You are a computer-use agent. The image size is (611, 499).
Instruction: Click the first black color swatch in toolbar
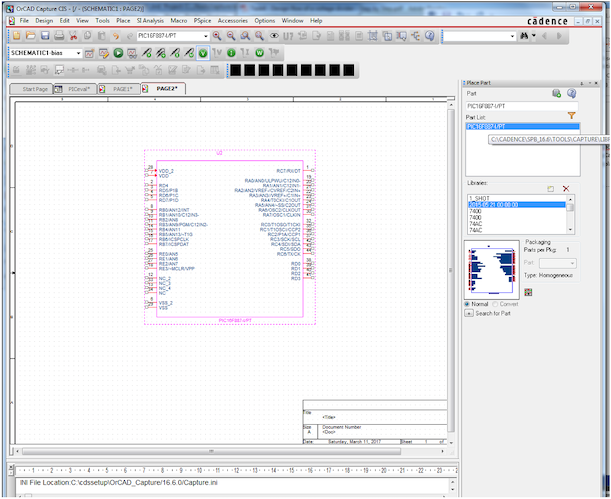(x=237, y=71)
